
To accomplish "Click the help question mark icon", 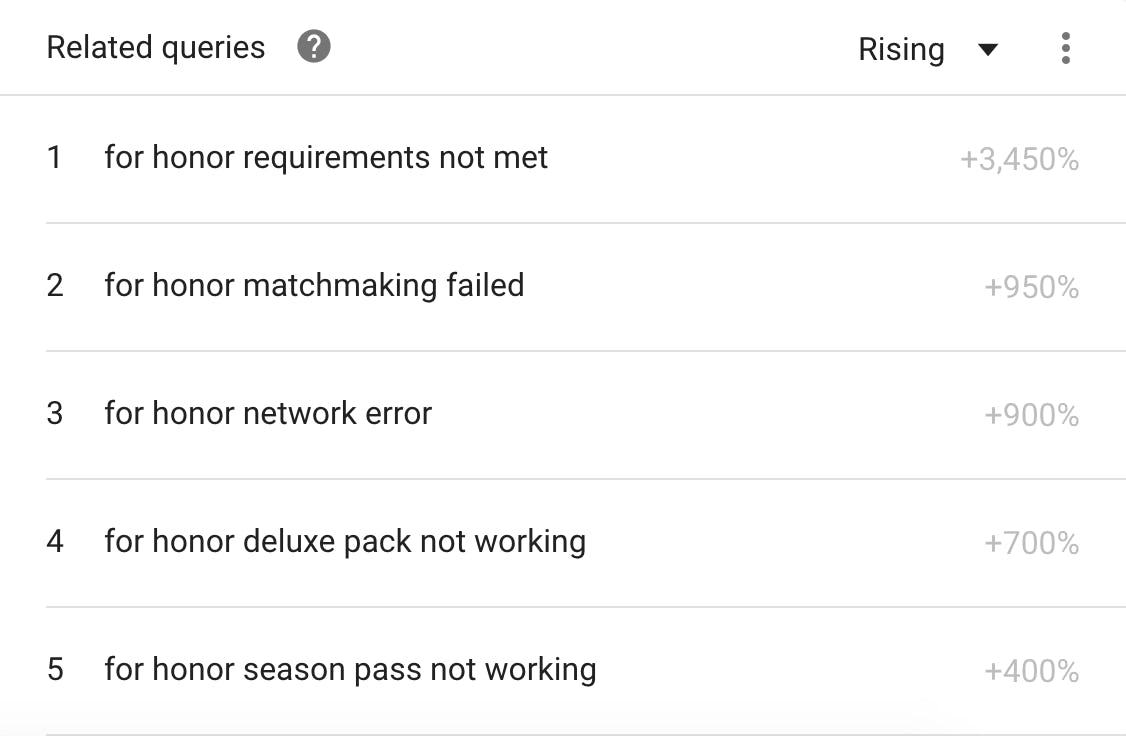I will click(x=314, y=47).
